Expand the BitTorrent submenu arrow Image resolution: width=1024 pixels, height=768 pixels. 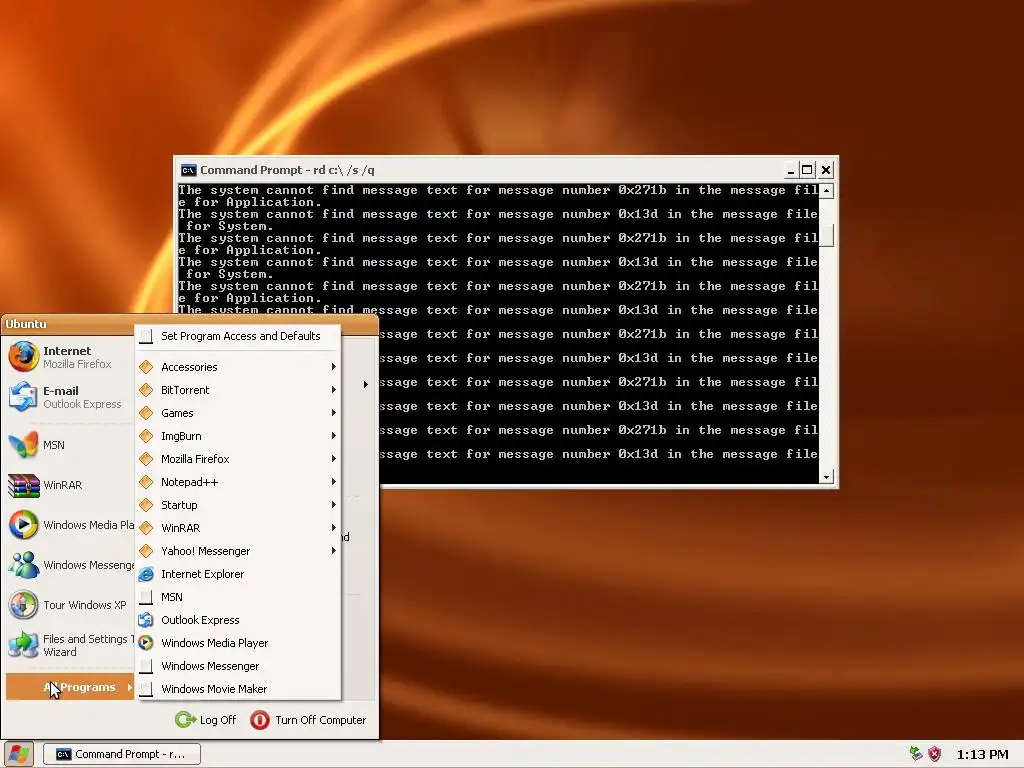(334, 390)
